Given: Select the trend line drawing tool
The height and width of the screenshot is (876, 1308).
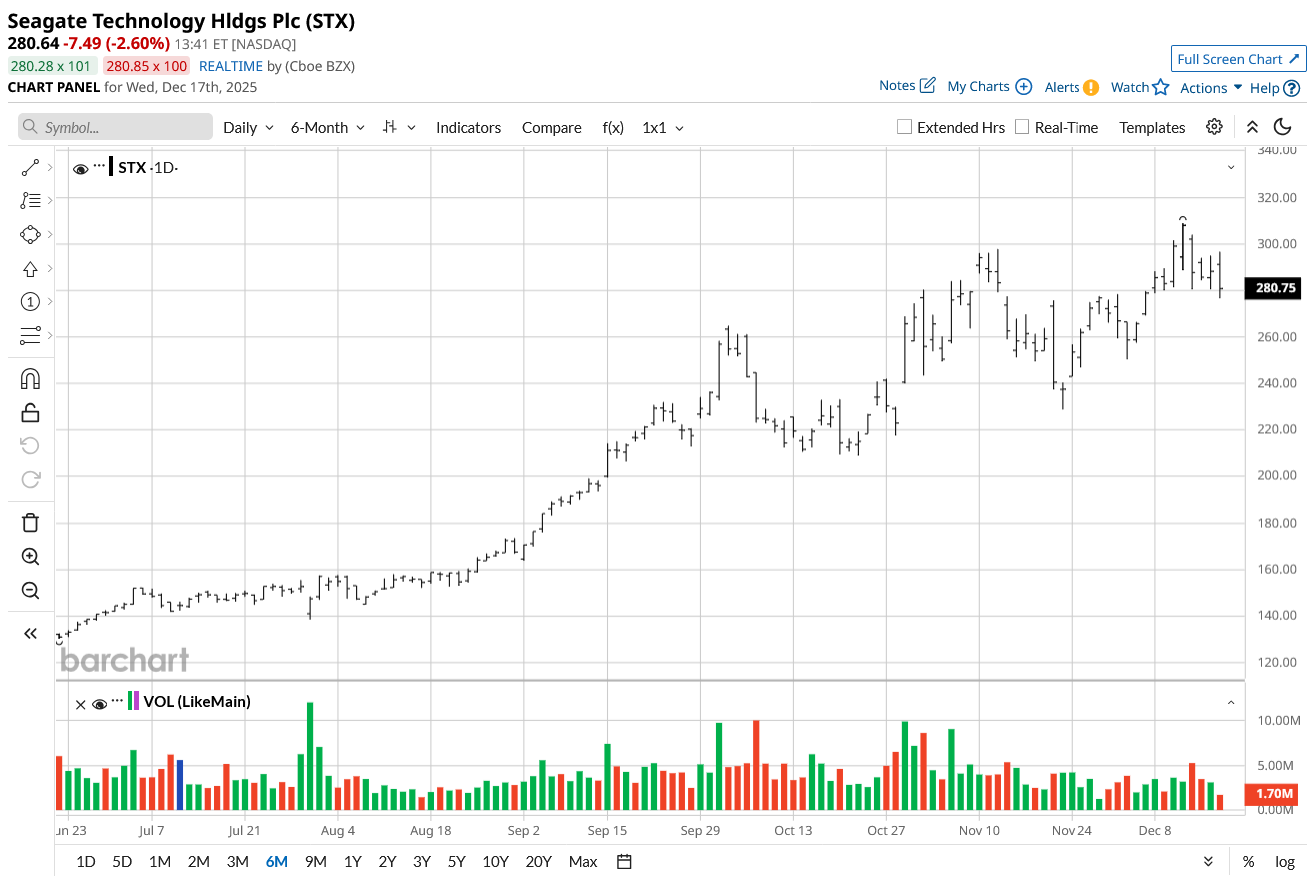Looking at the screenshot, I should pyautogui.click(x=30, y=168).
